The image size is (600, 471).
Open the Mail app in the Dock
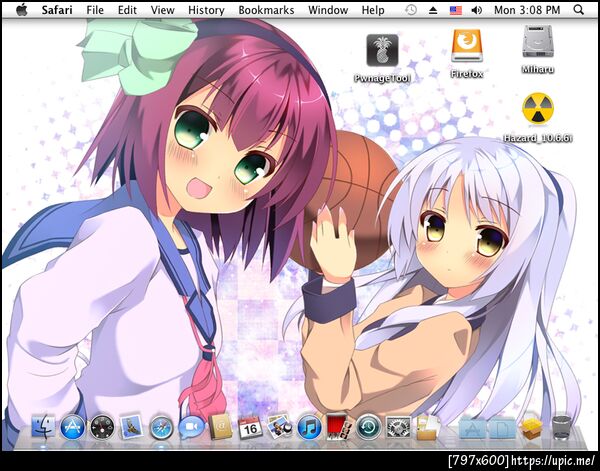132,427
